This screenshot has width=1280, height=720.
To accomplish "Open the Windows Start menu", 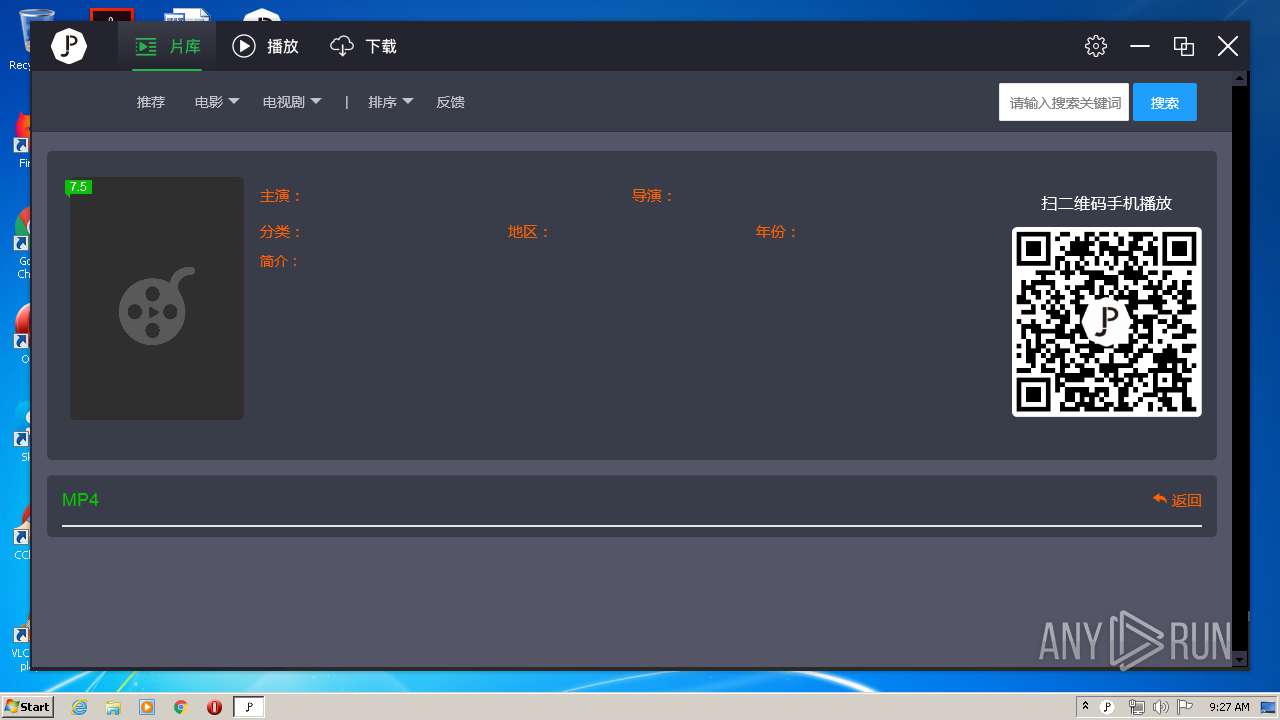I will [27, 706].
